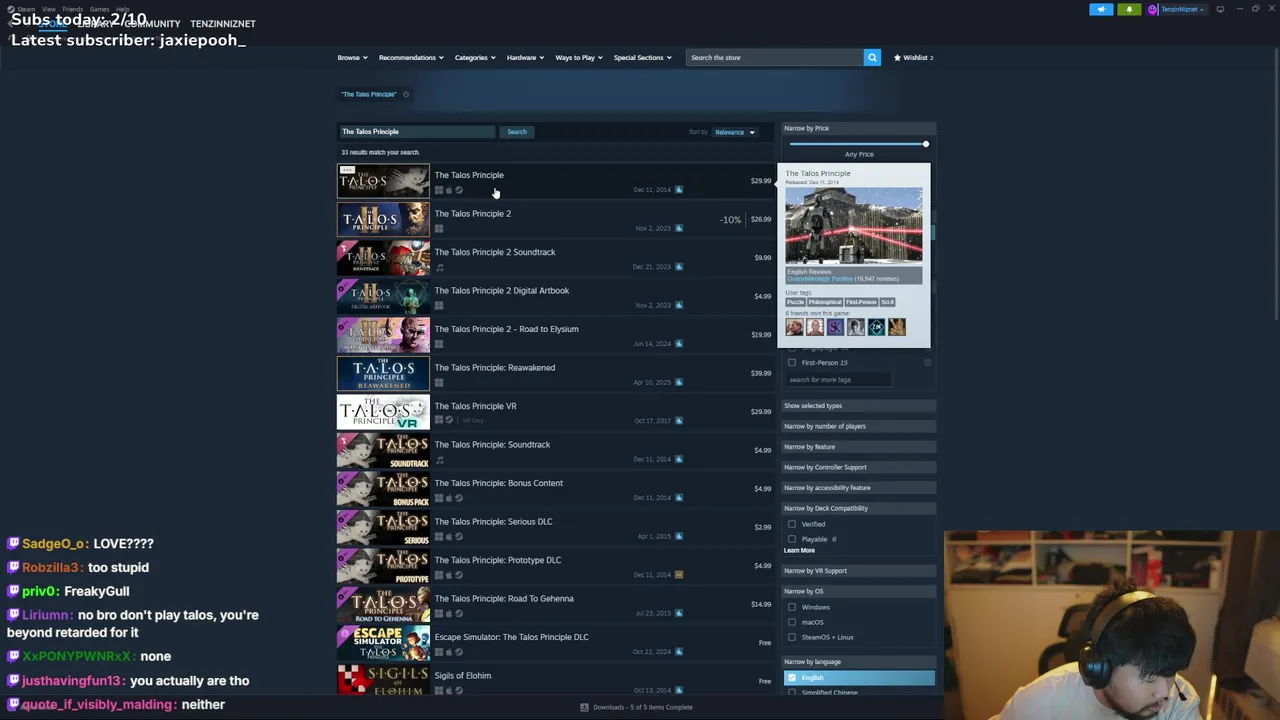Click the Windows platform icon under The Talos Principle
1280x720 pixels.
click(x=438, y=190)
